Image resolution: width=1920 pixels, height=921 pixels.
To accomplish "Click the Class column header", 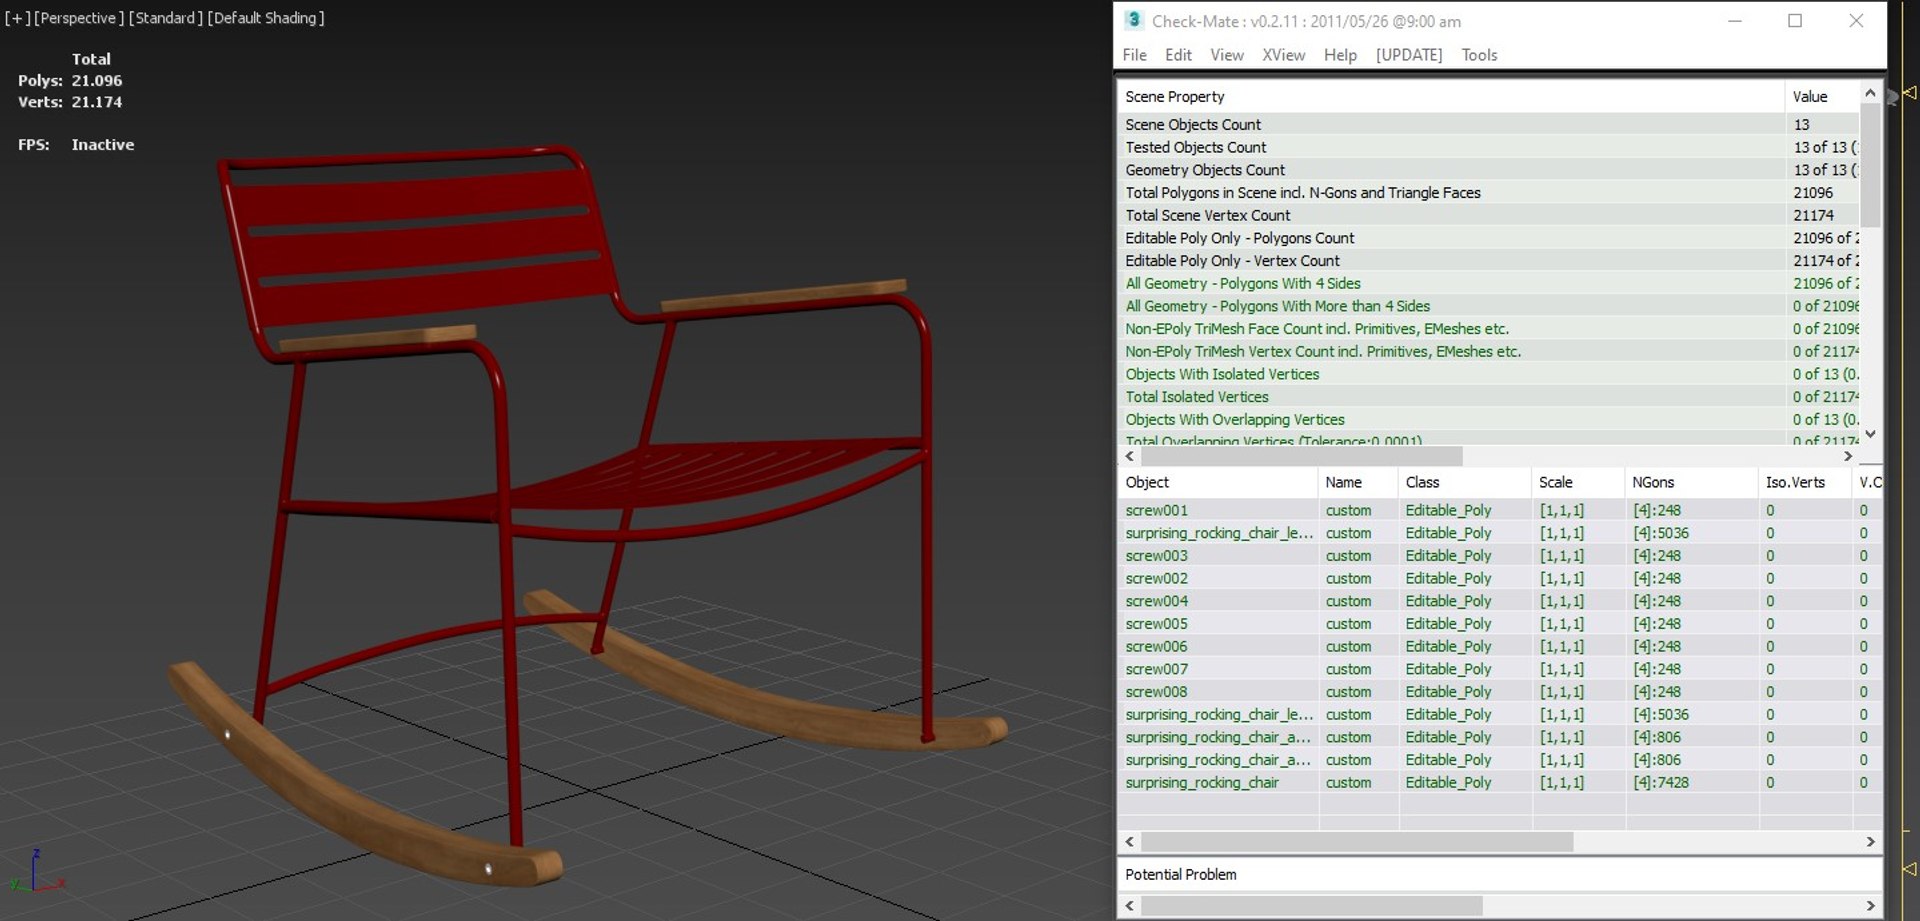I will [x=1464, y=482].
